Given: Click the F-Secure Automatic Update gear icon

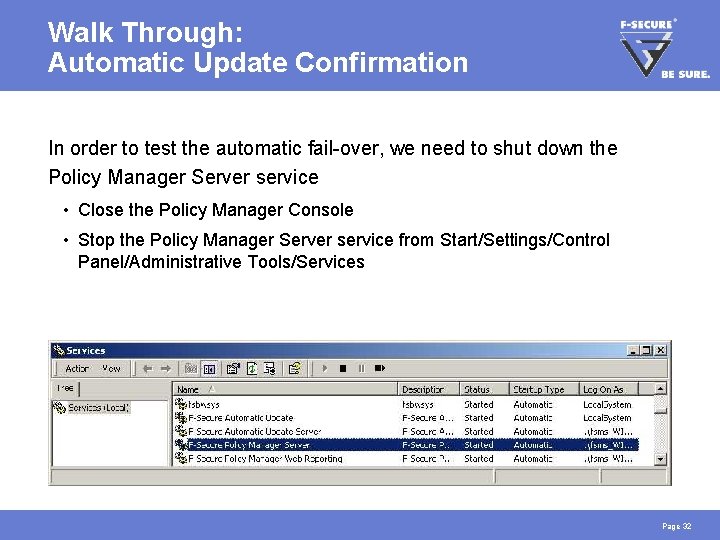Looking at the screenshot, I should pos(181,417).
